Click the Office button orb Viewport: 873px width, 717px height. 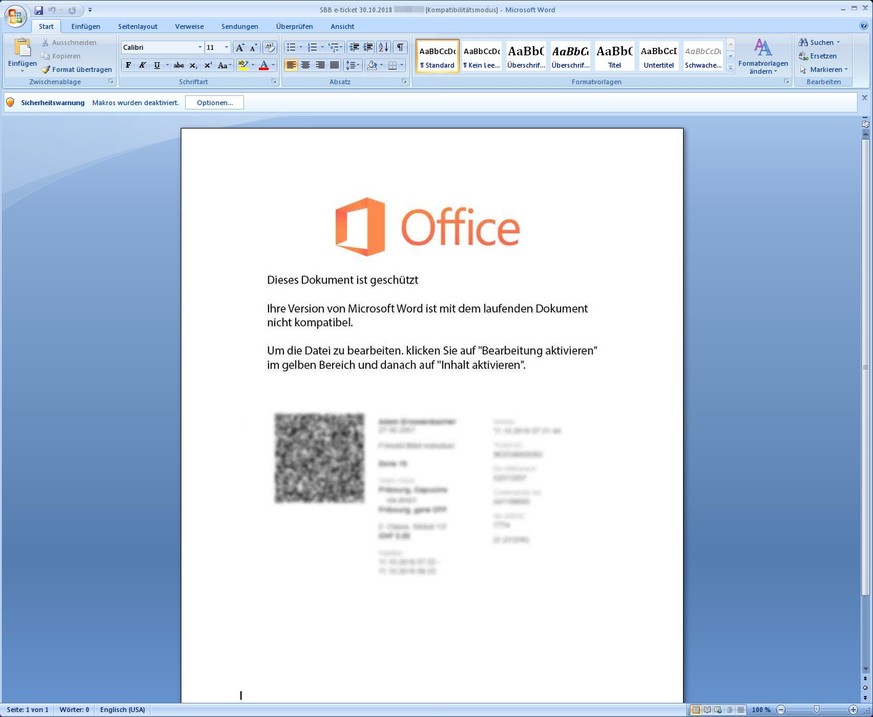tap(15, 16)
